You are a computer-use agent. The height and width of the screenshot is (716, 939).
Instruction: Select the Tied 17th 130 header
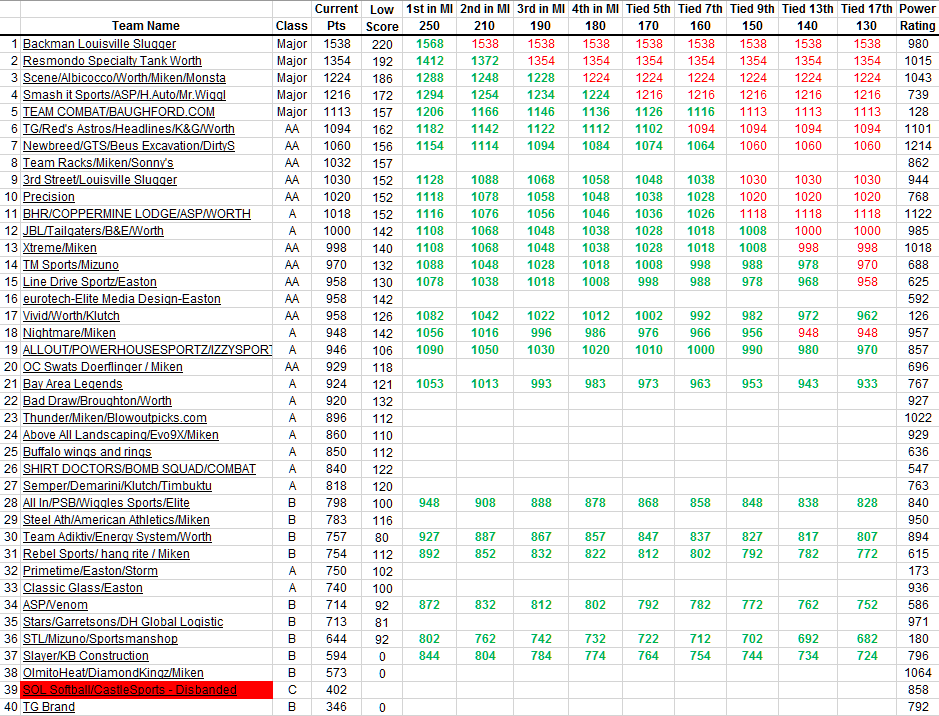(866, 17)
